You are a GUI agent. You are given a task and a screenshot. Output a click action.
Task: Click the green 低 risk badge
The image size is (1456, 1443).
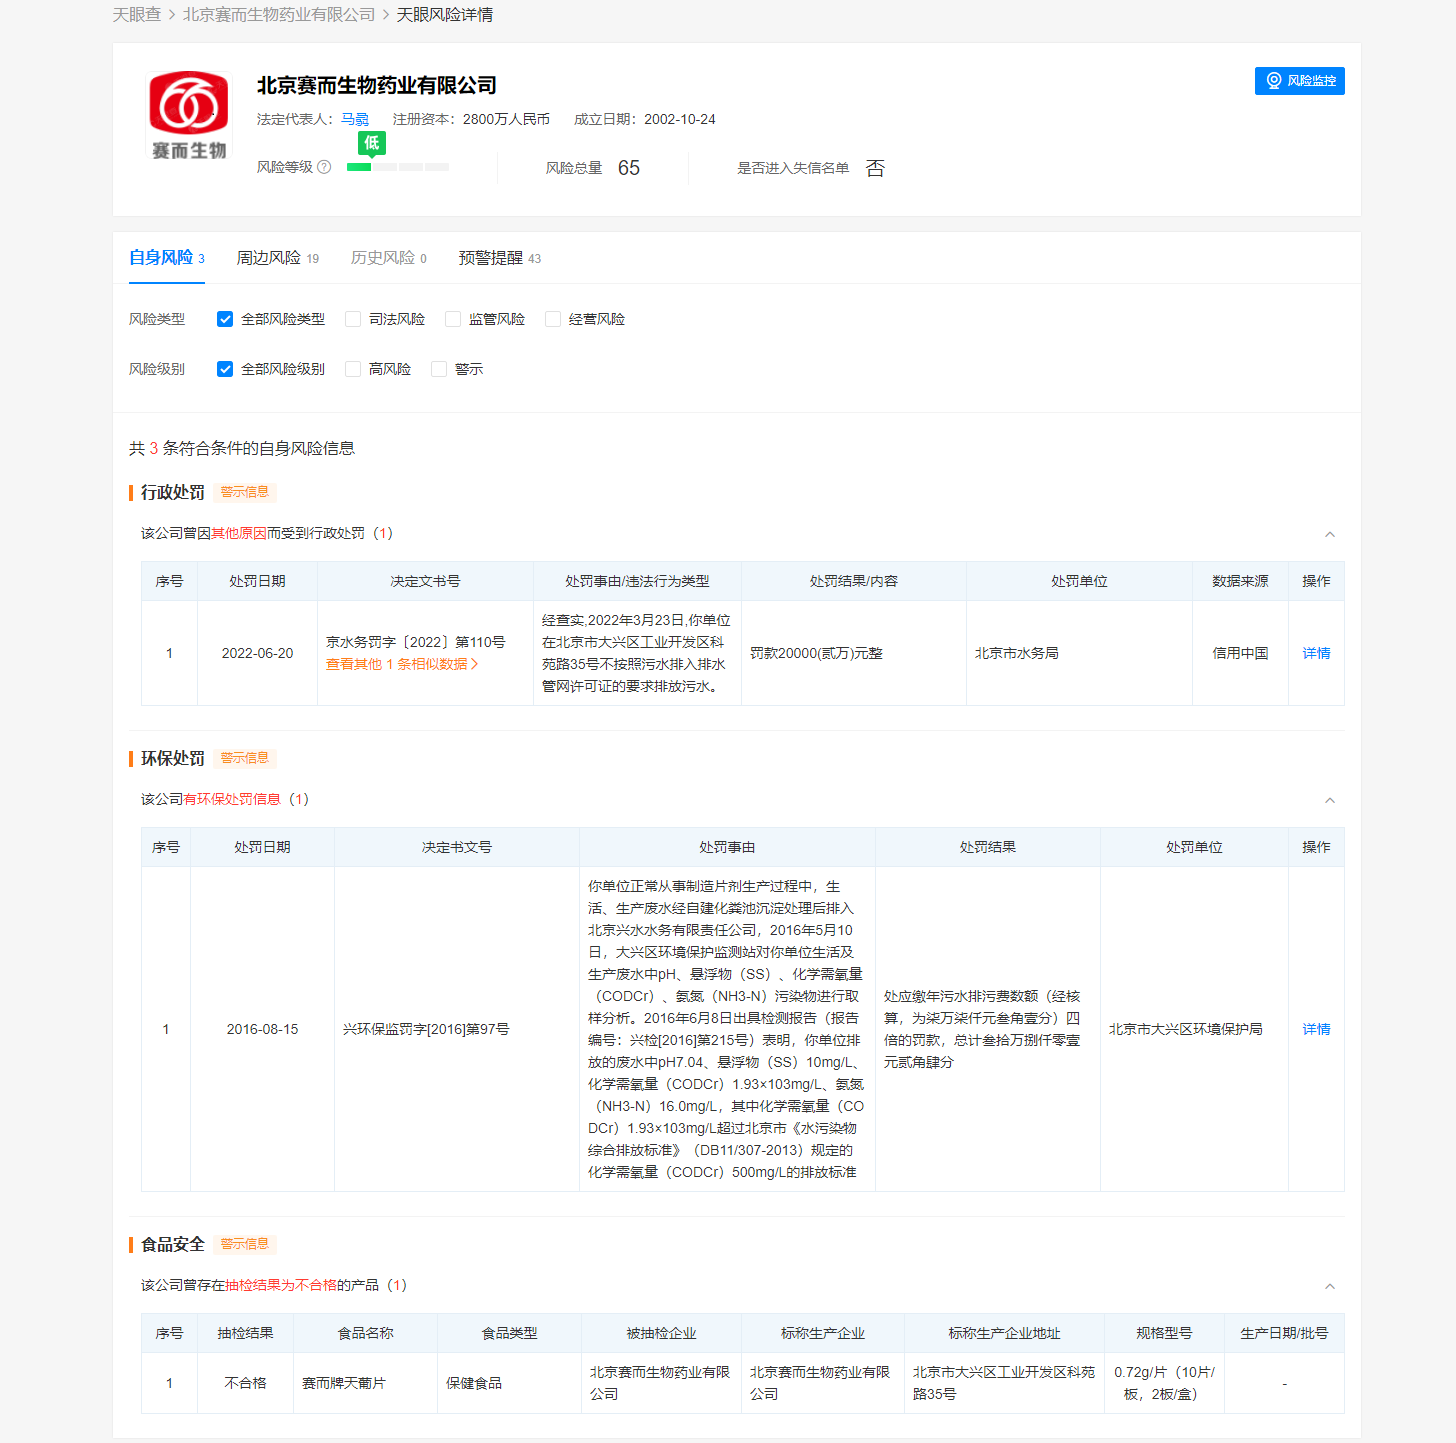[371, 143]
